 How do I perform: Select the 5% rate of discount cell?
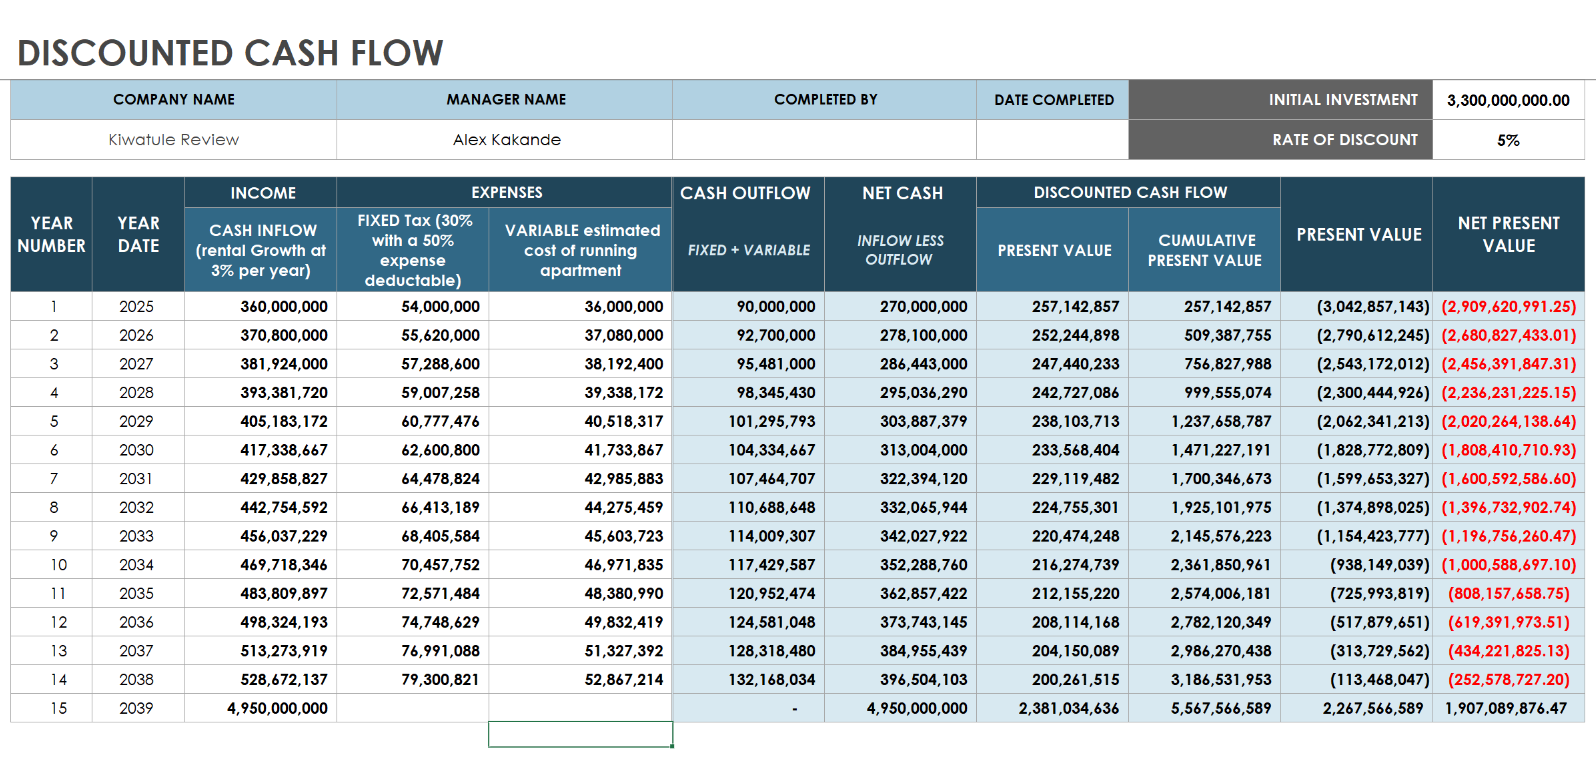point(1508,140)
